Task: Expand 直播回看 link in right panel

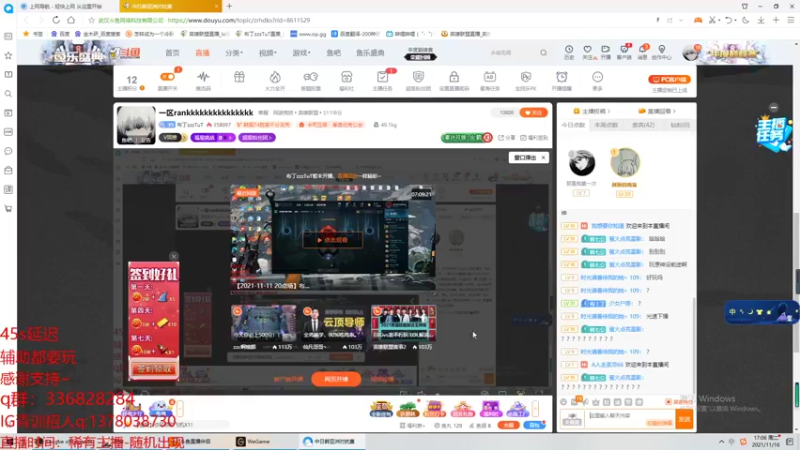Action: [657, 111]
